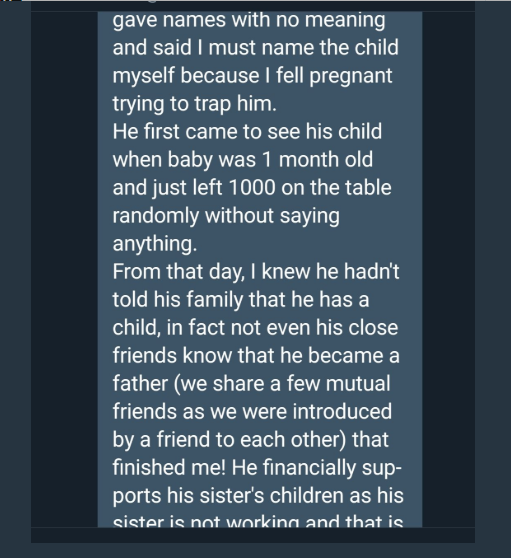Click the line 'ports his sister's children as his'
This screenshot has height=558, width=511.
pos(258,496)
